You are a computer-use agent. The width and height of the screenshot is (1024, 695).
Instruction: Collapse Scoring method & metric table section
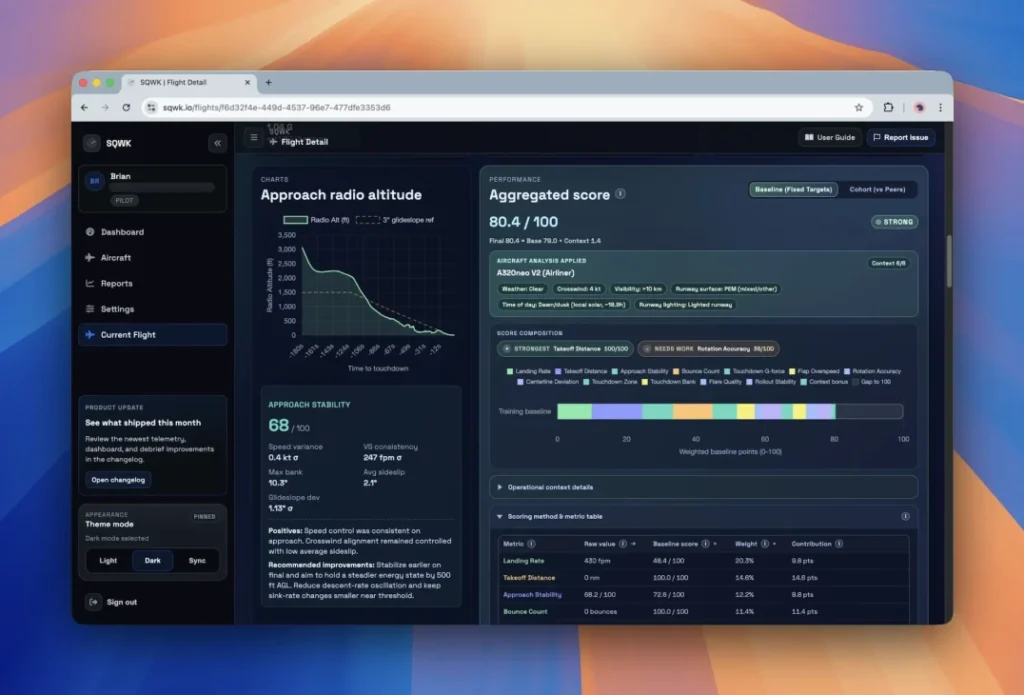703,516
